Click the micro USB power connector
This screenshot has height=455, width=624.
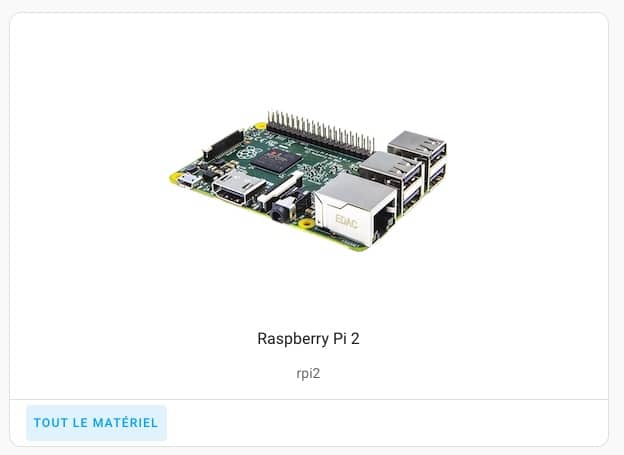pos(189,181)
